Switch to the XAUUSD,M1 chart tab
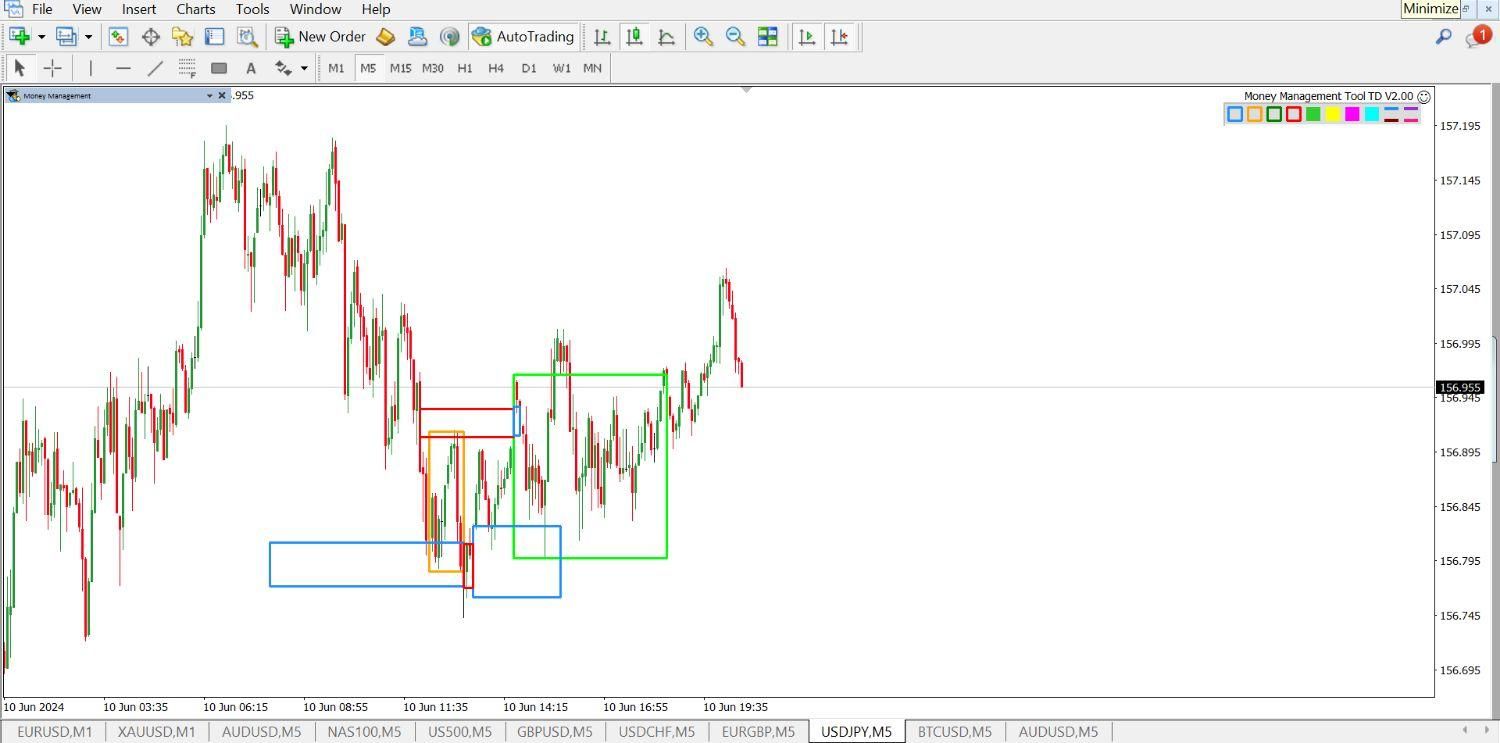1500x743 pixels. click(156, 732)
